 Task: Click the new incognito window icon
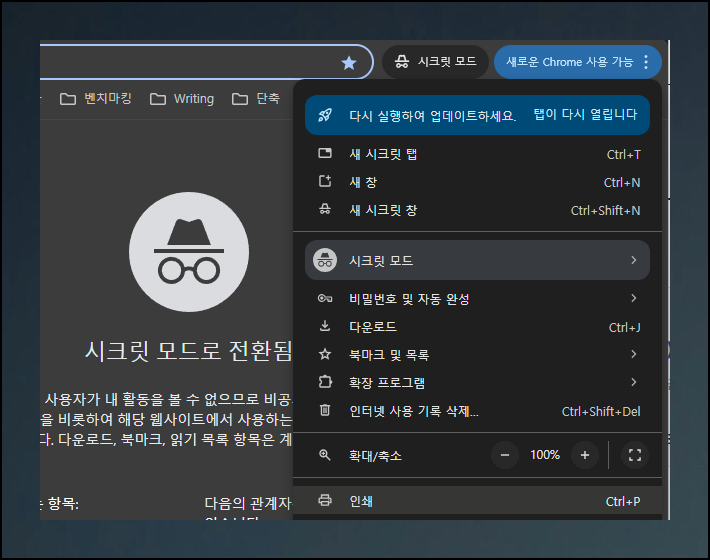point(325,209)
